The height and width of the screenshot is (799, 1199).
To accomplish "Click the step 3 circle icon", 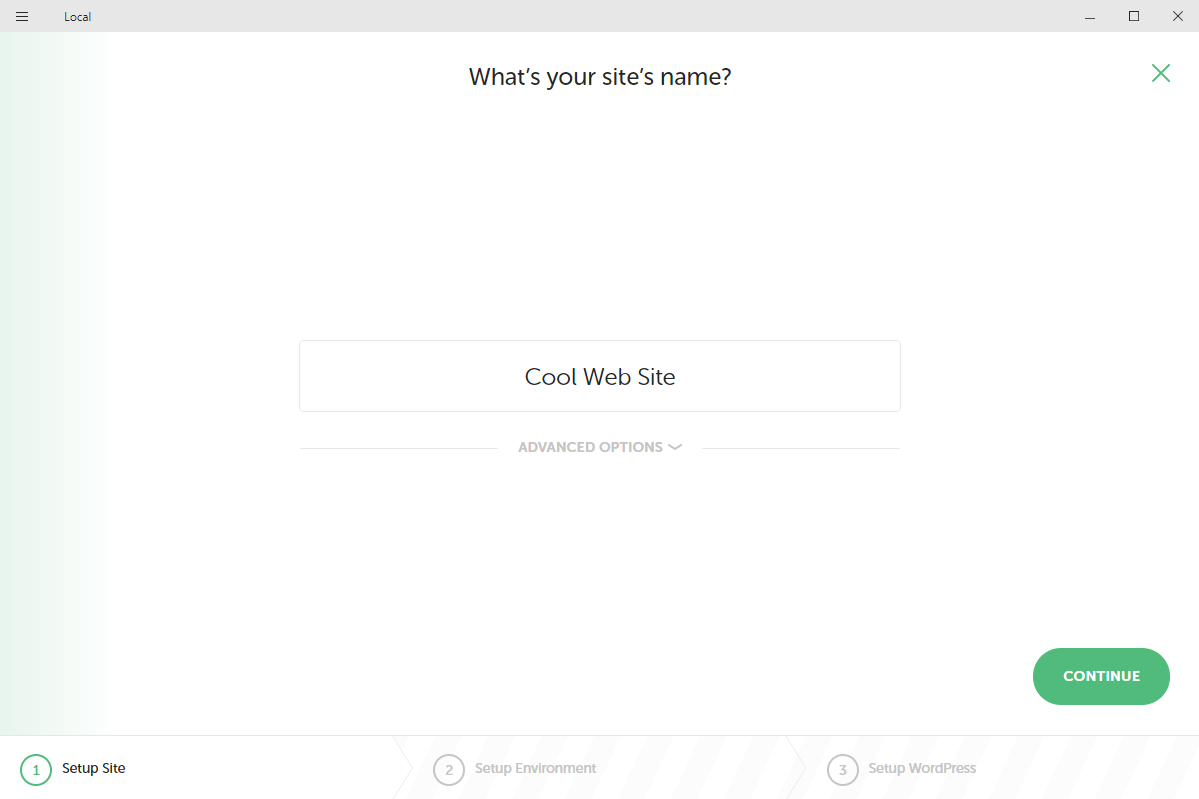I will point(843,769).
